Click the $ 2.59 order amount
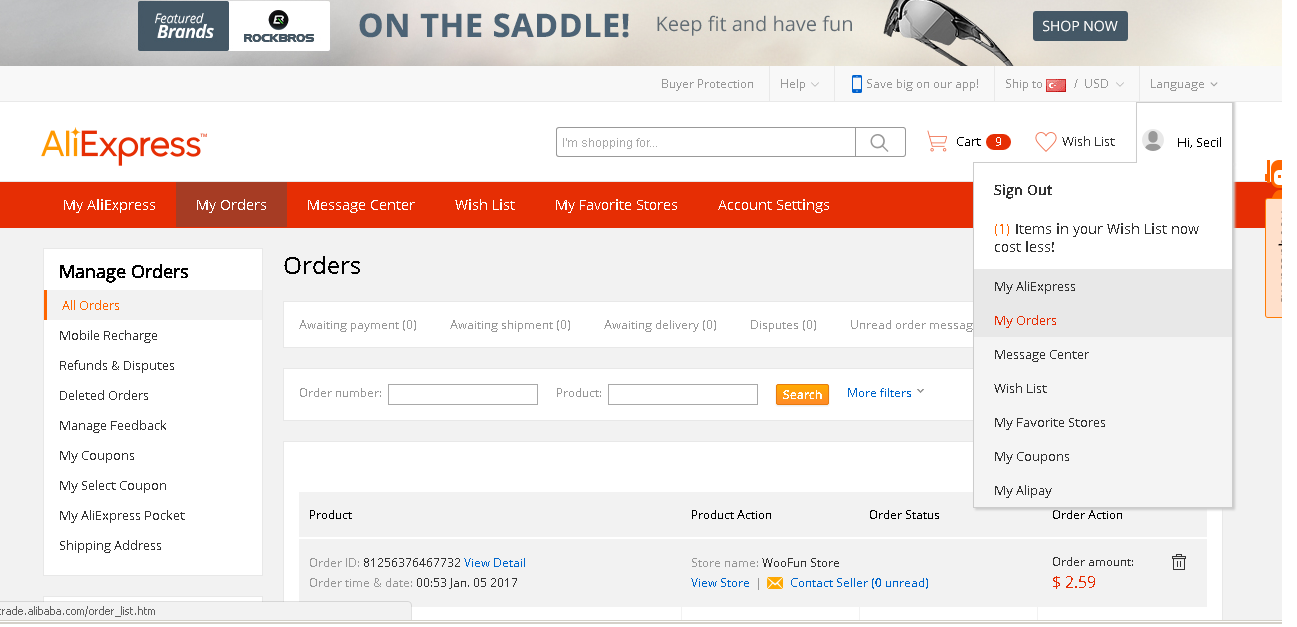The width and height of the screenshot is (1297, 627). [1074, 582]
